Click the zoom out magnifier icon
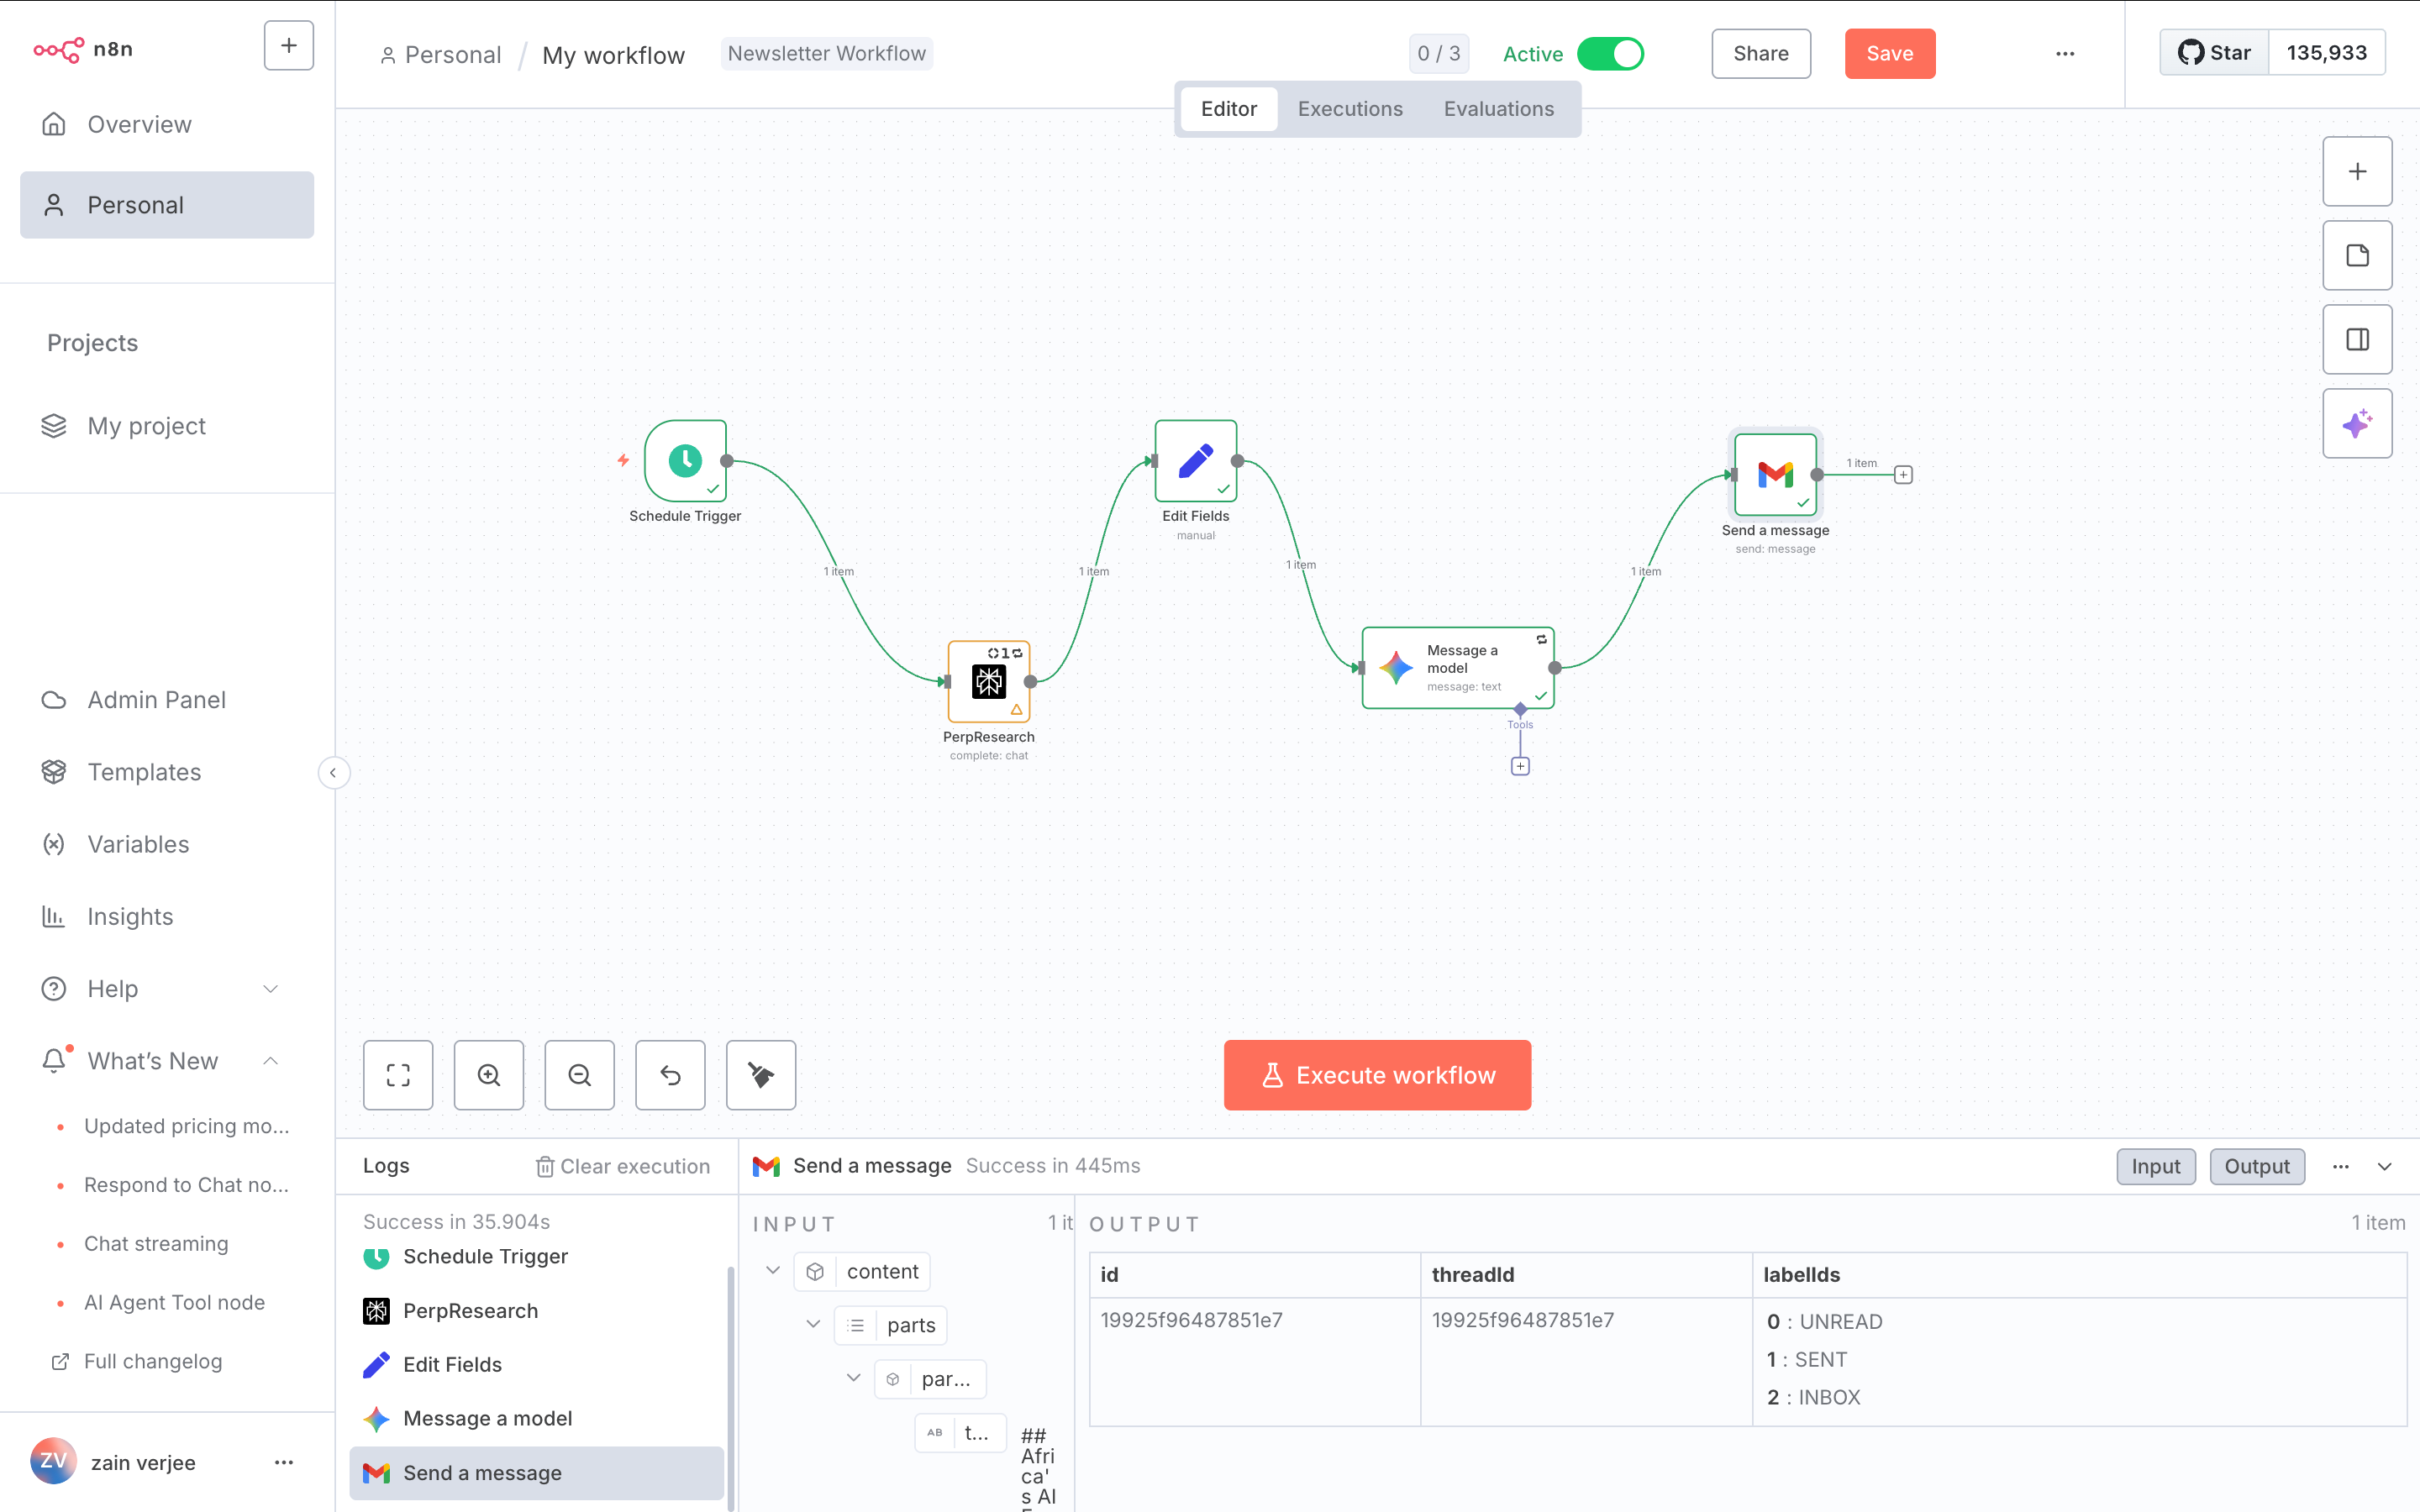This screenshot has width=2420, height=1512. click(579, 1075)
